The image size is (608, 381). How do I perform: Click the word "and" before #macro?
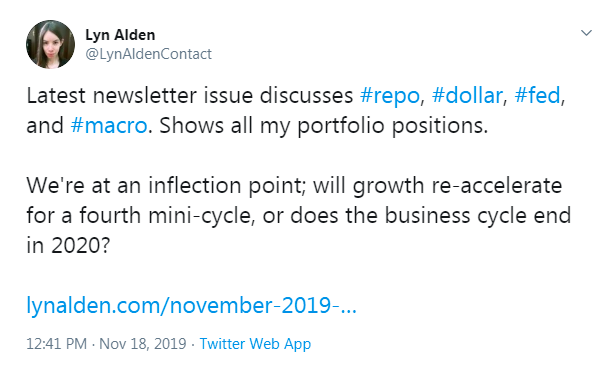tap(45, 126)
